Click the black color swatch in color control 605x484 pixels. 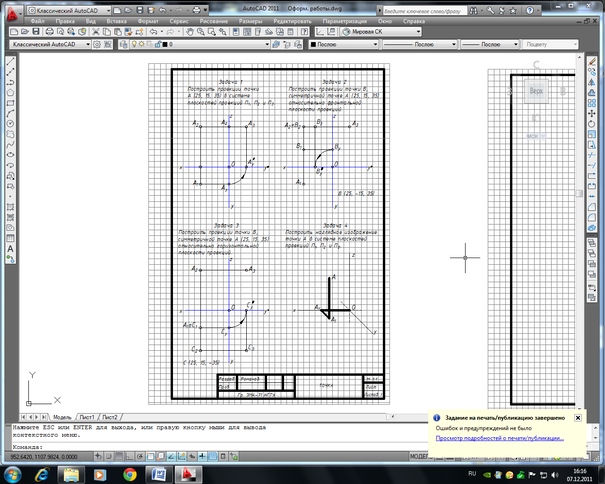pyautogui.click(x=313, y=44)
